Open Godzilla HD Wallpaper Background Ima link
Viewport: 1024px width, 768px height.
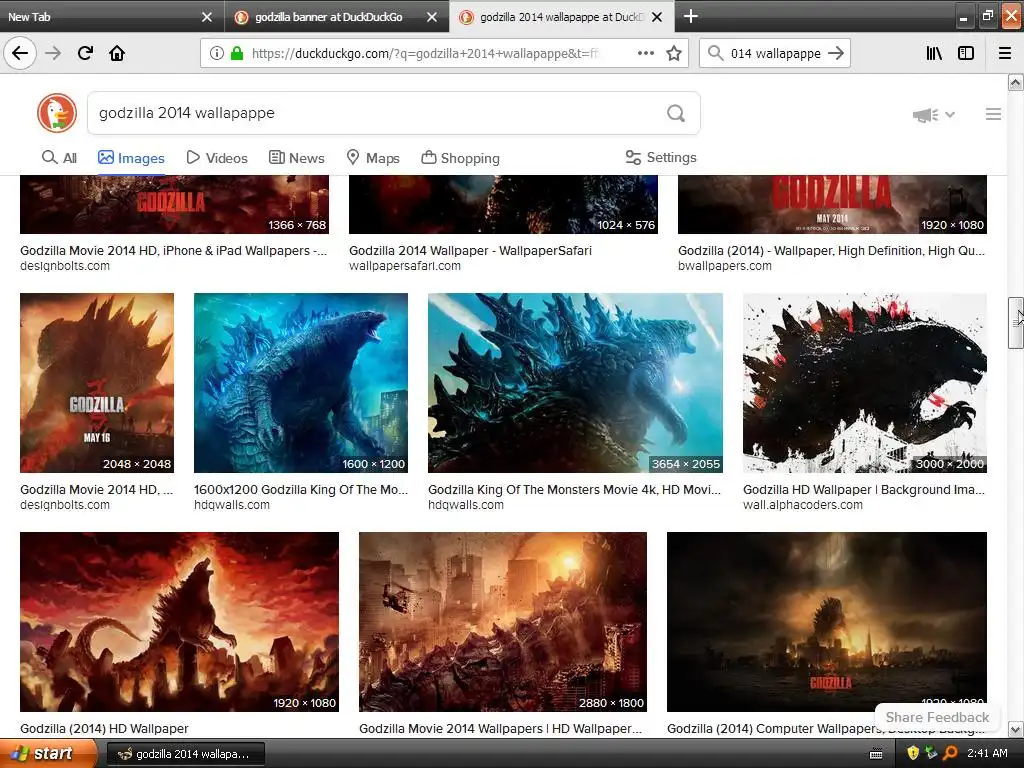(864, 490)
